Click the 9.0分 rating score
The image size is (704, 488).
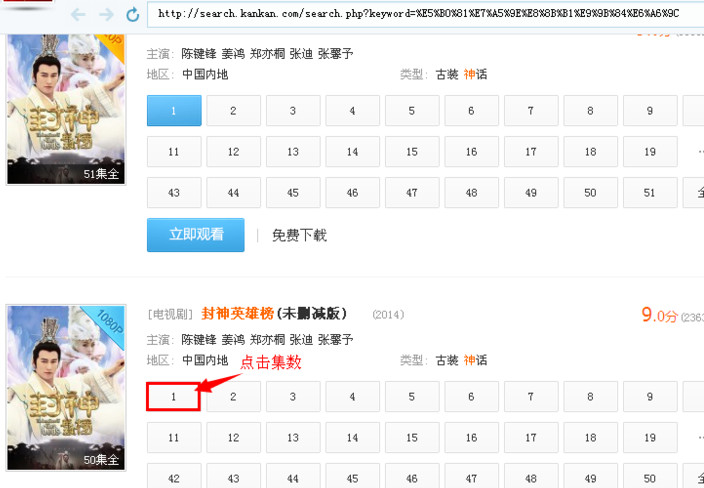660,315
